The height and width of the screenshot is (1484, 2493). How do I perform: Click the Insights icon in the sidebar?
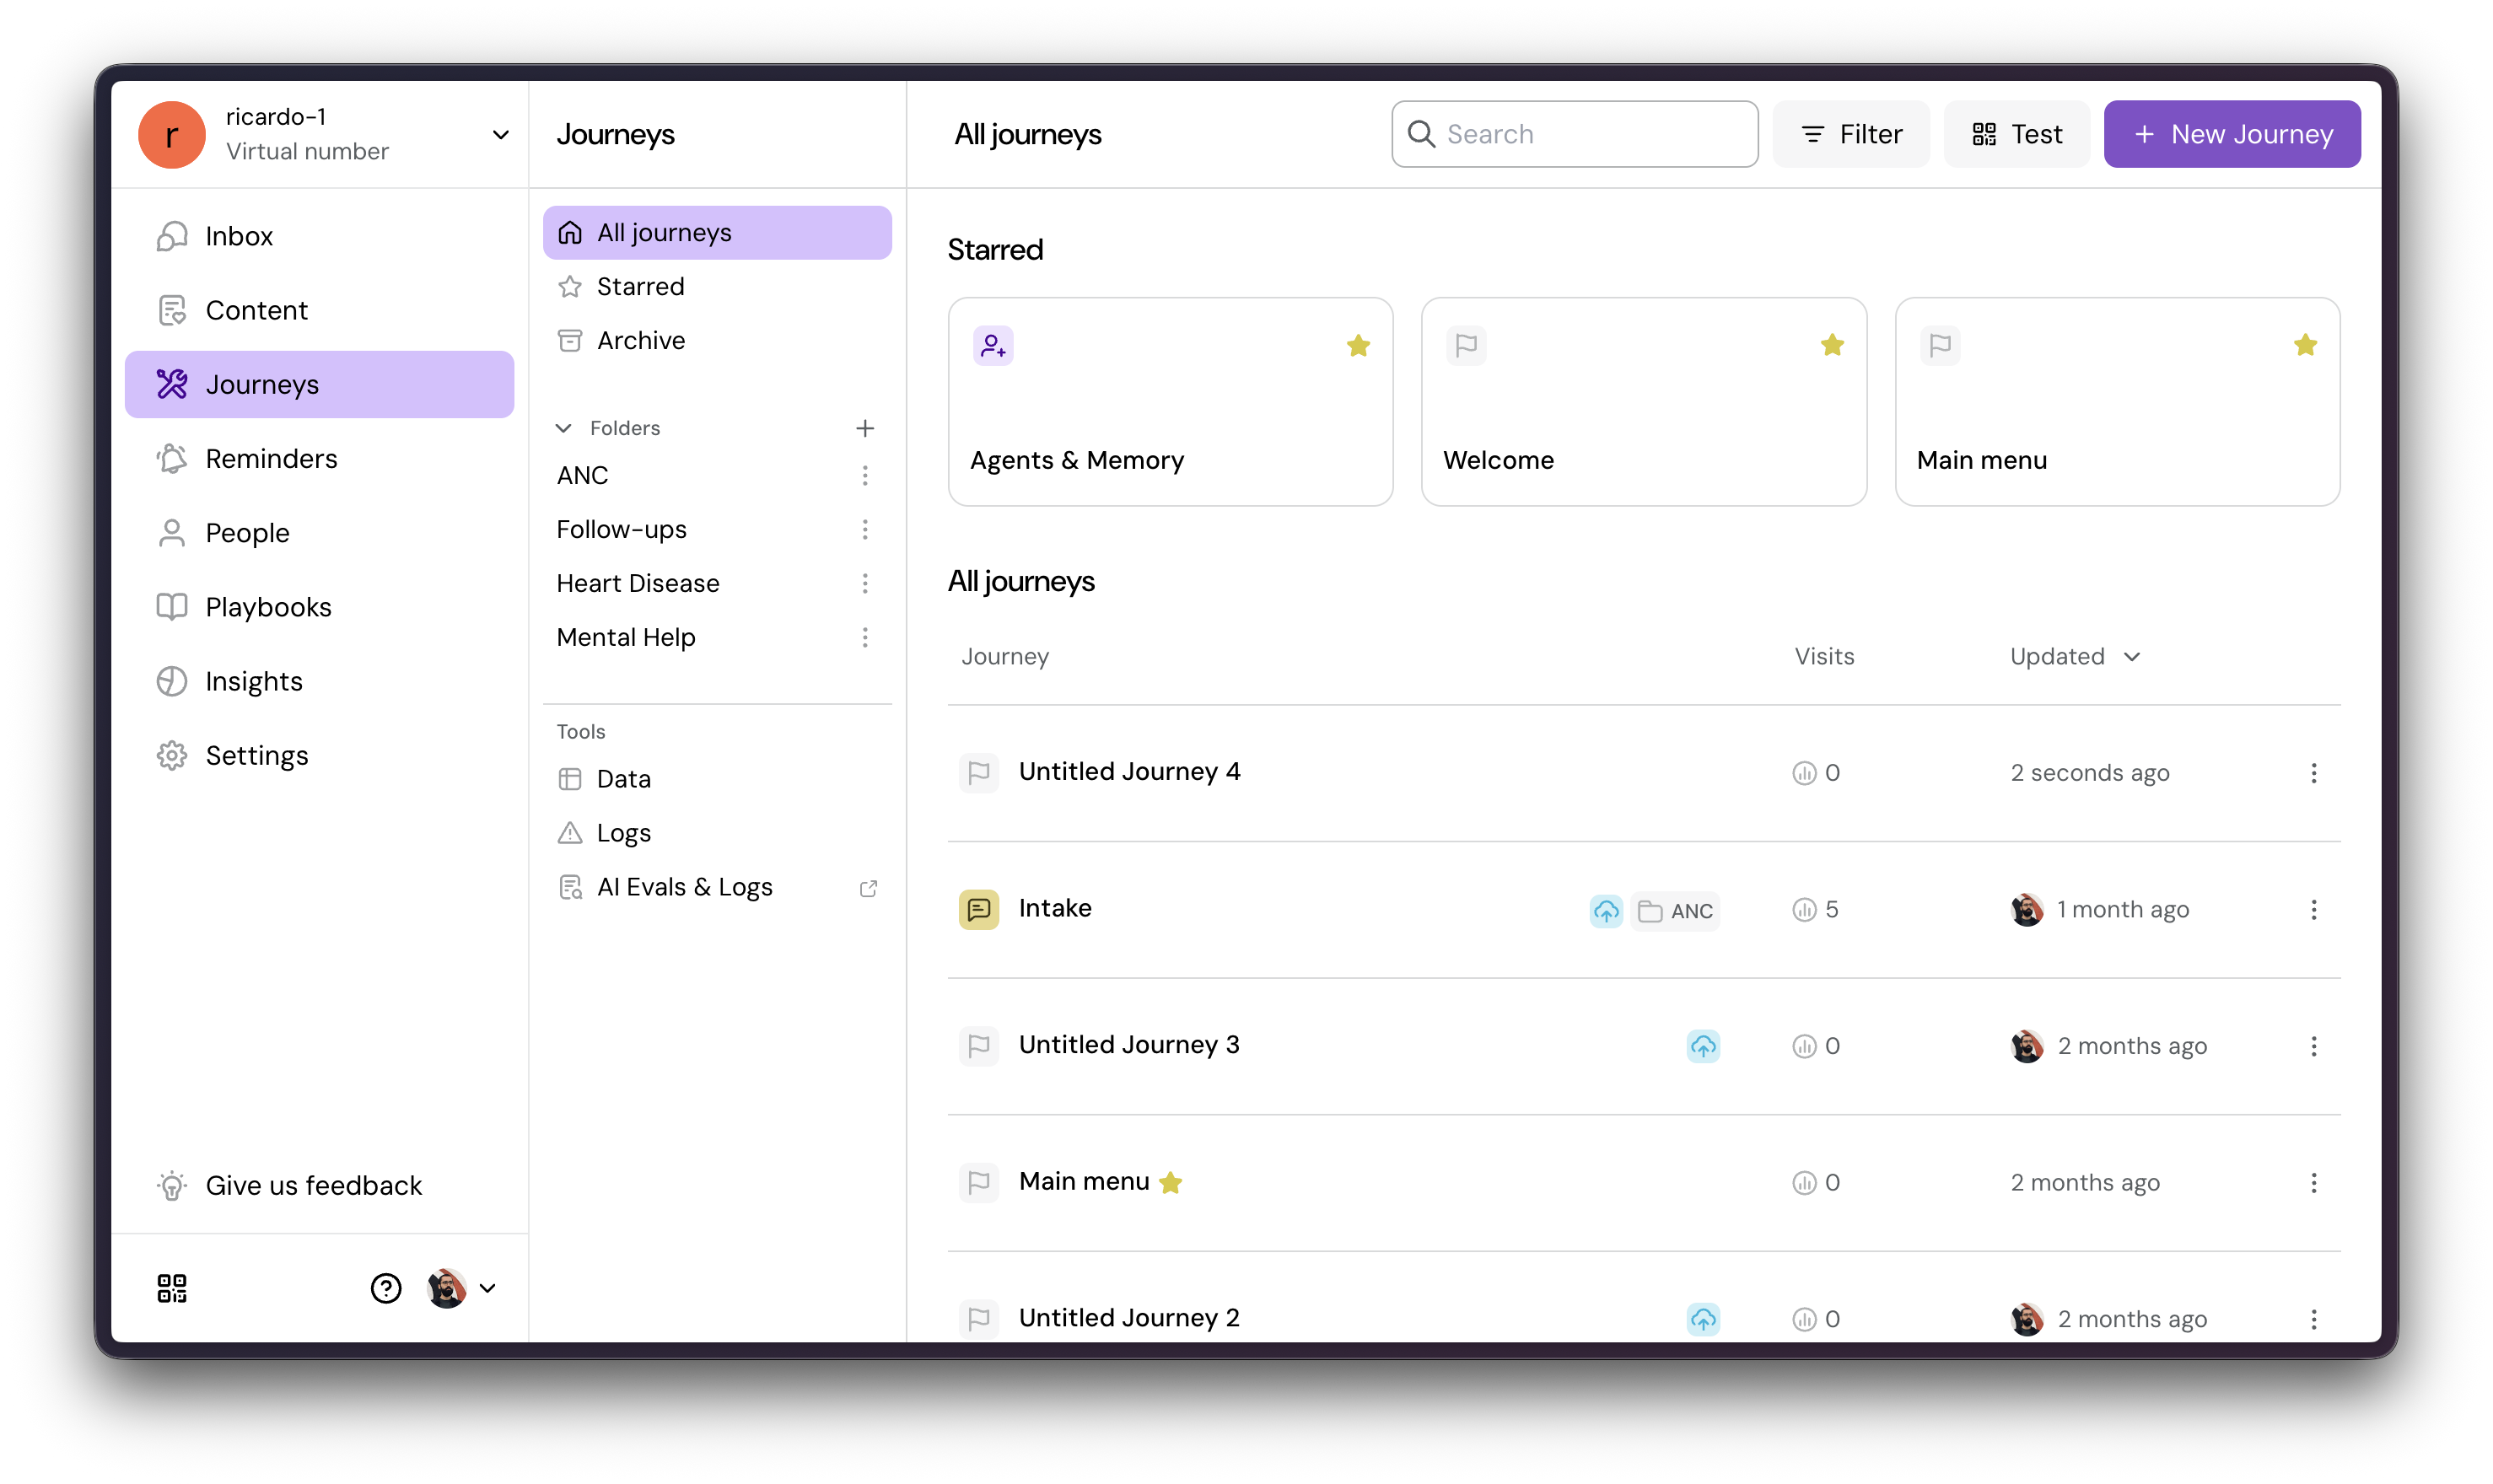coord(172,681)
